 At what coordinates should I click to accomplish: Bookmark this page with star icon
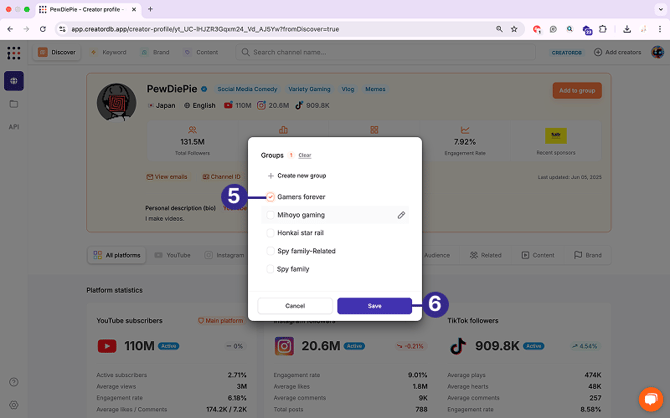514,29
